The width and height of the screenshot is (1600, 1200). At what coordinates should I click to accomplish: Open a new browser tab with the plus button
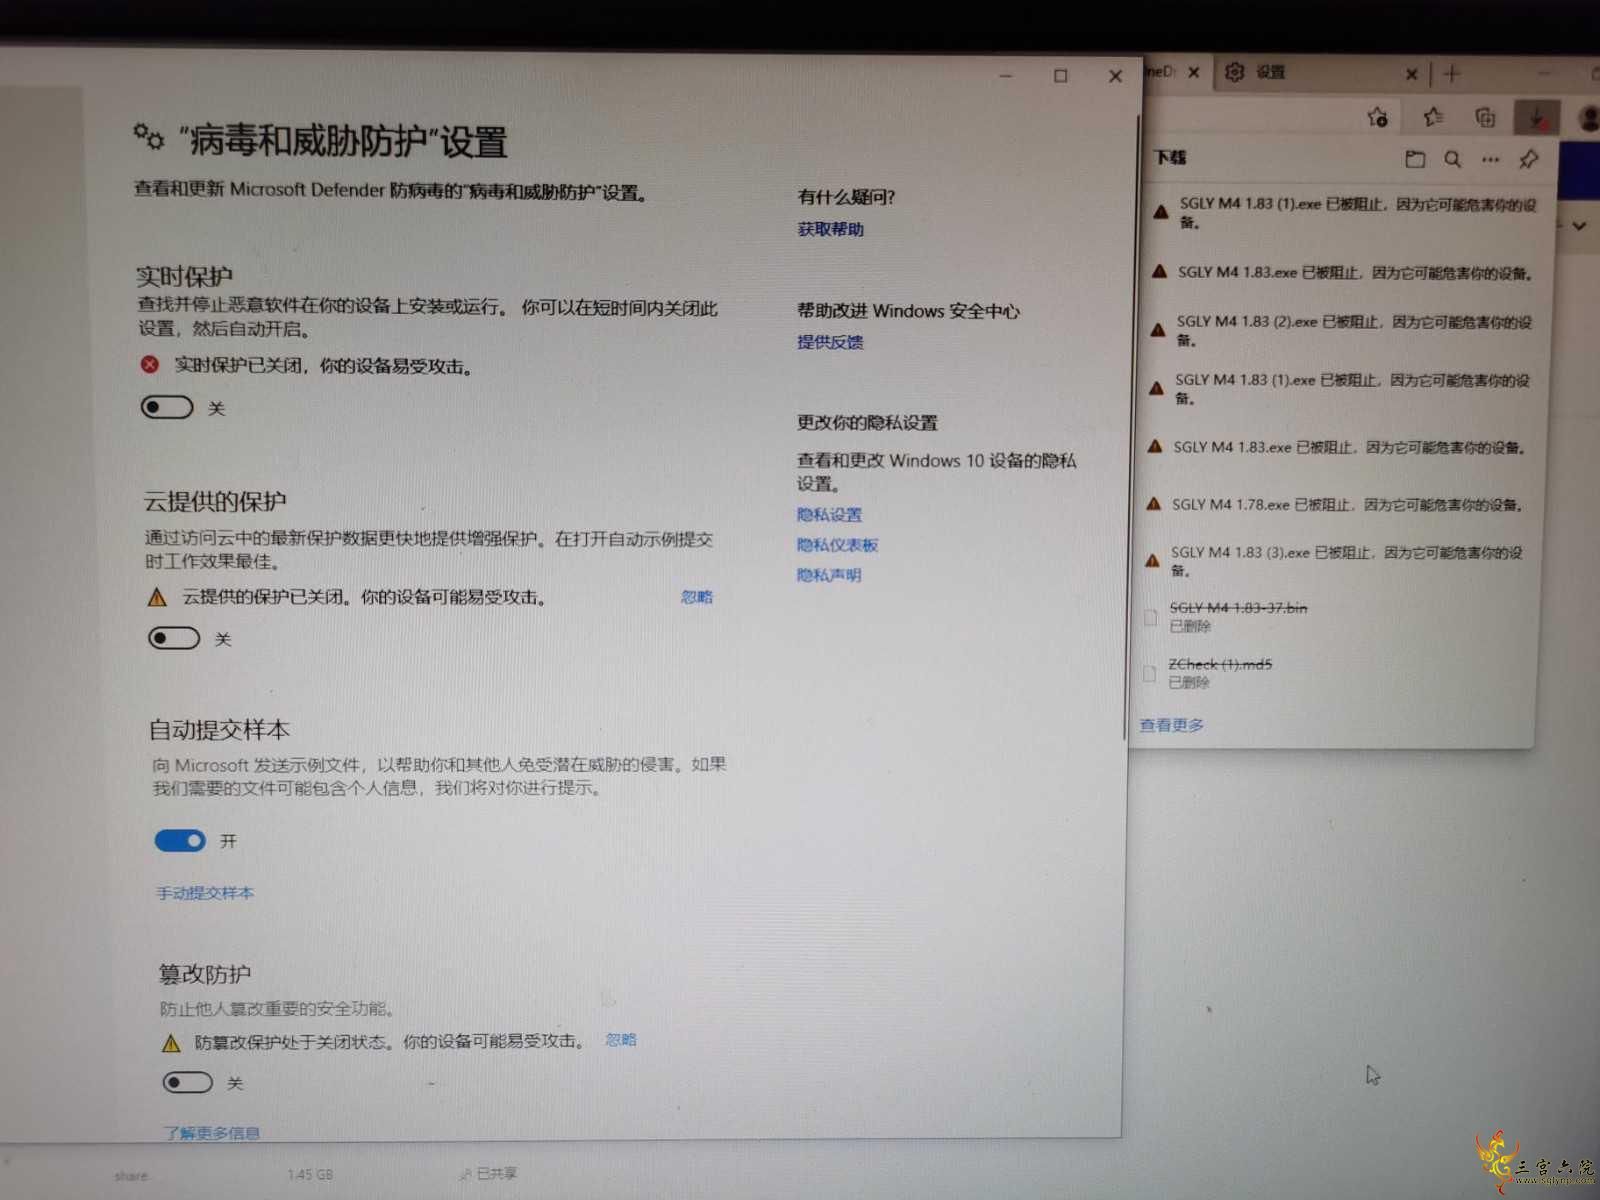[1452, 73]
